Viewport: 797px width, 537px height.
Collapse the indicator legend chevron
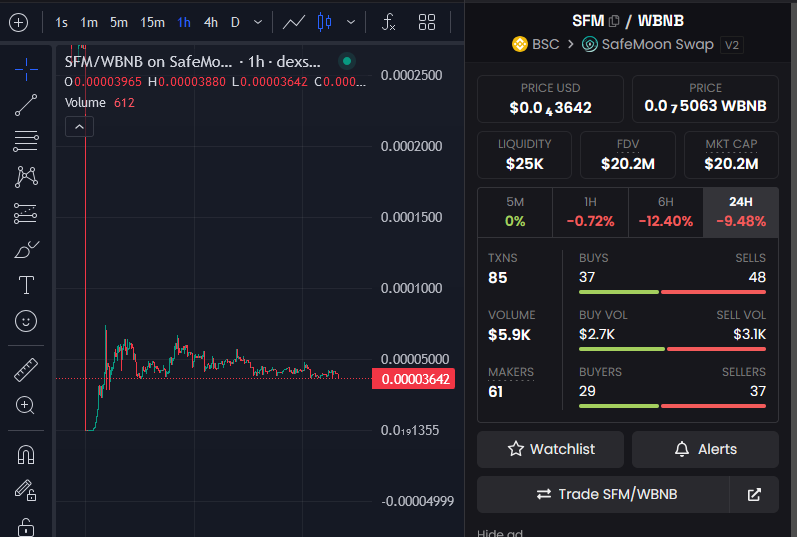pyautogui.click(x=79, y=127)
